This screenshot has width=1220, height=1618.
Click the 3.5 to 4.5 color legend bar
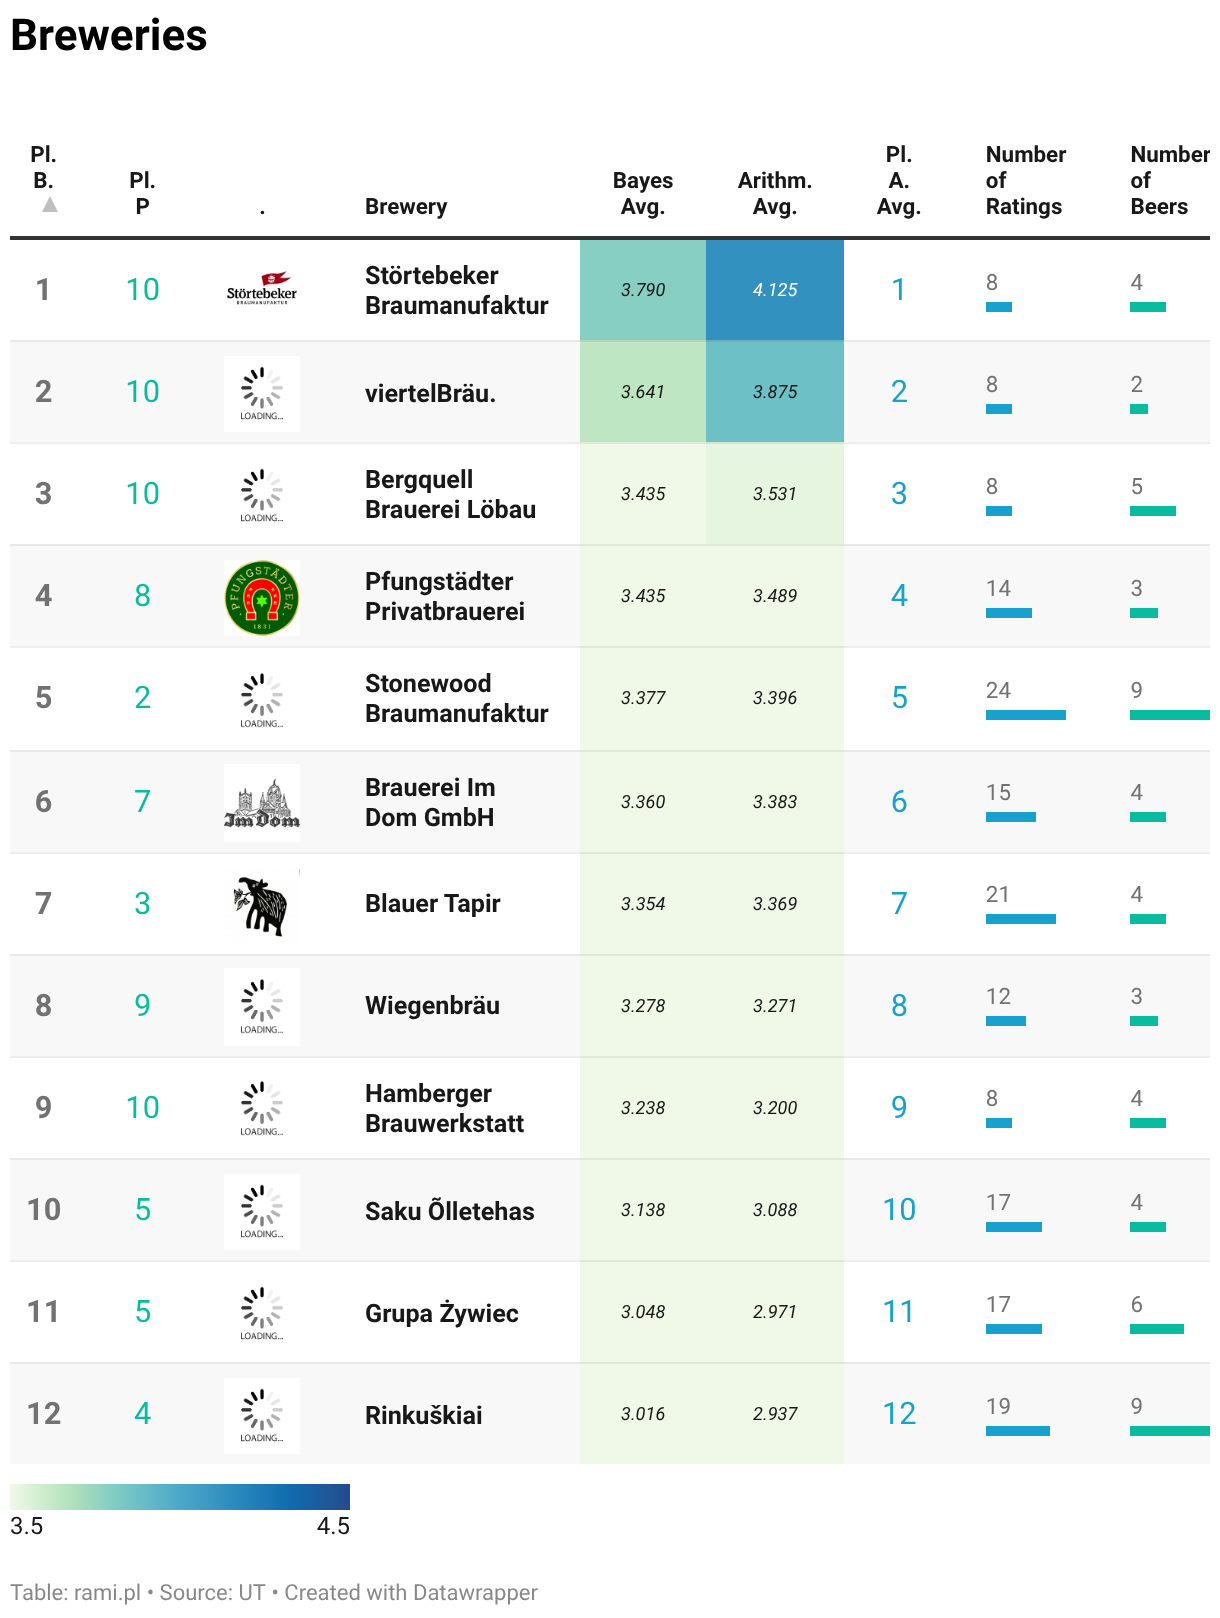pyautogui.click(x=180, y=1496)
